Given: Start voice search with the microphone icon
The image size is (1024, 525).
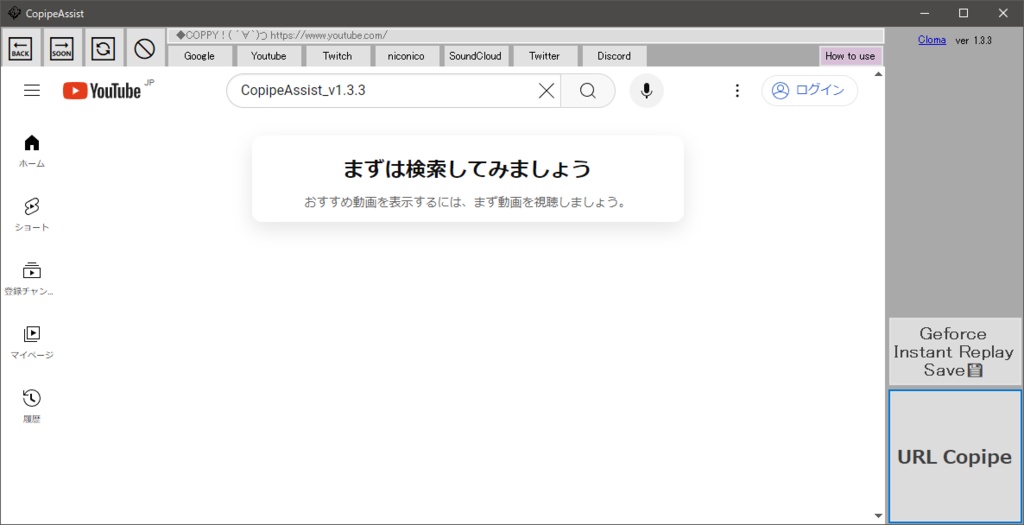Looking at the screenshot, I should pos(647,91).
